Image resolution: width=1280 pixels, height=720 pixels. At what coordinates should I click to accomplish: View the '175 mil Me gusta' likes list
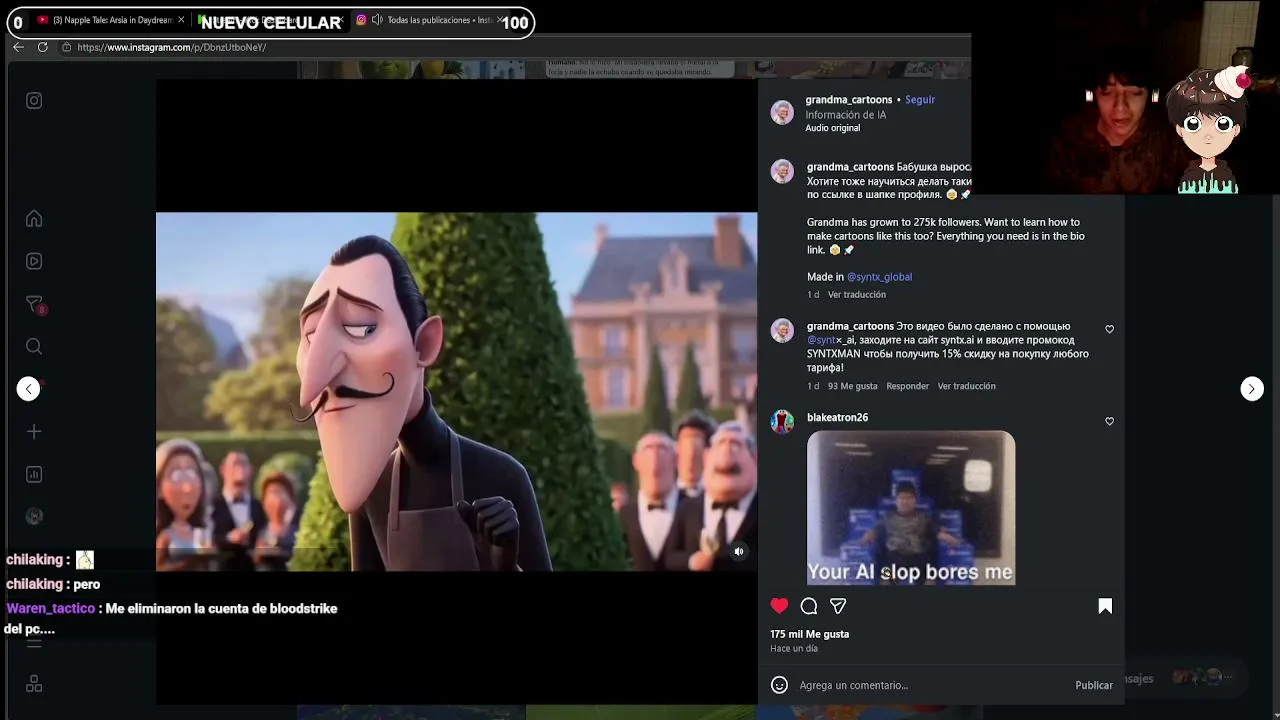coord(810,634)
